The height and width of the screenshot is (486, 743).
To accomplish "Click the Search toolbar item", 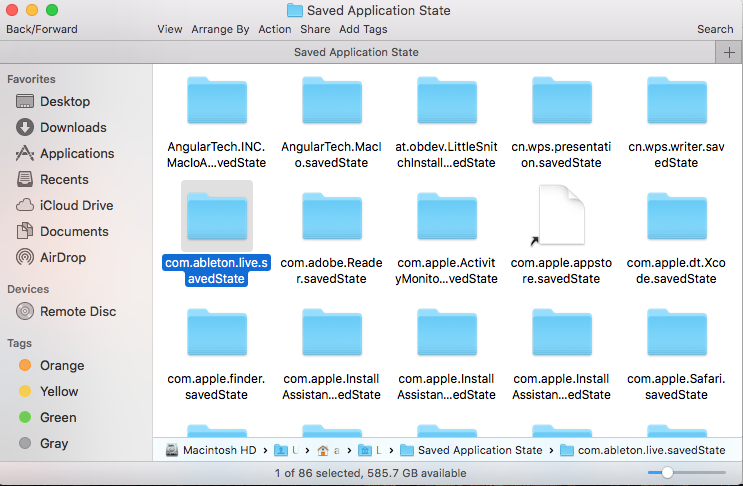I will (715, 29).
